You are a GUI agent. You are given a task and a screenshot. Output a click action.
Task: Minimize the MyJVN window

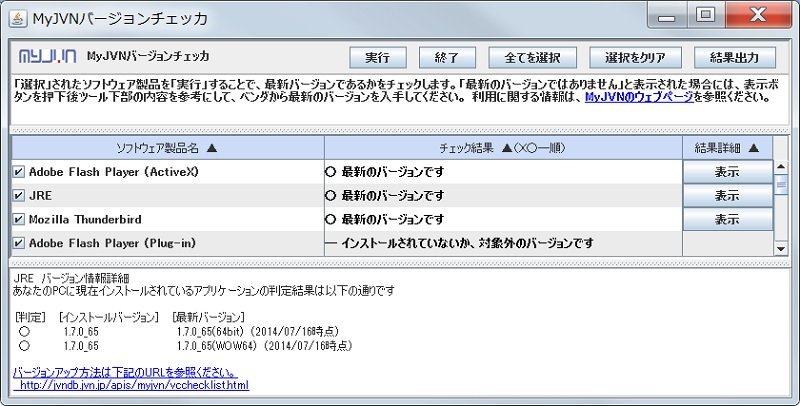point(666,16)
